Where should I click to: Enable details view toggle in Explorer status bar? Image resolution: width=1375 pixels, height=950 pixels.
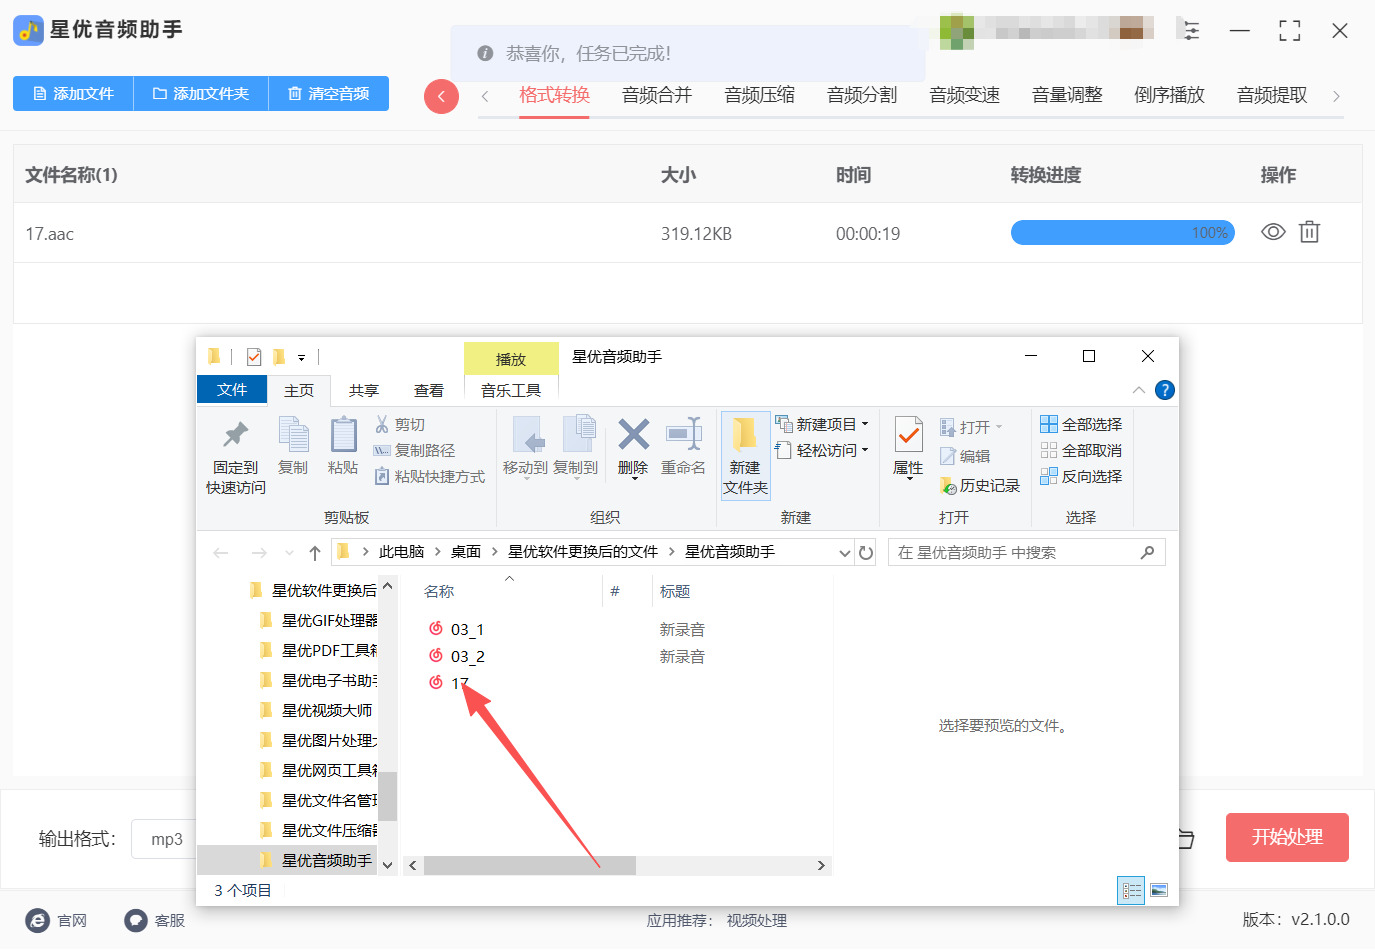pos(1130,889)
